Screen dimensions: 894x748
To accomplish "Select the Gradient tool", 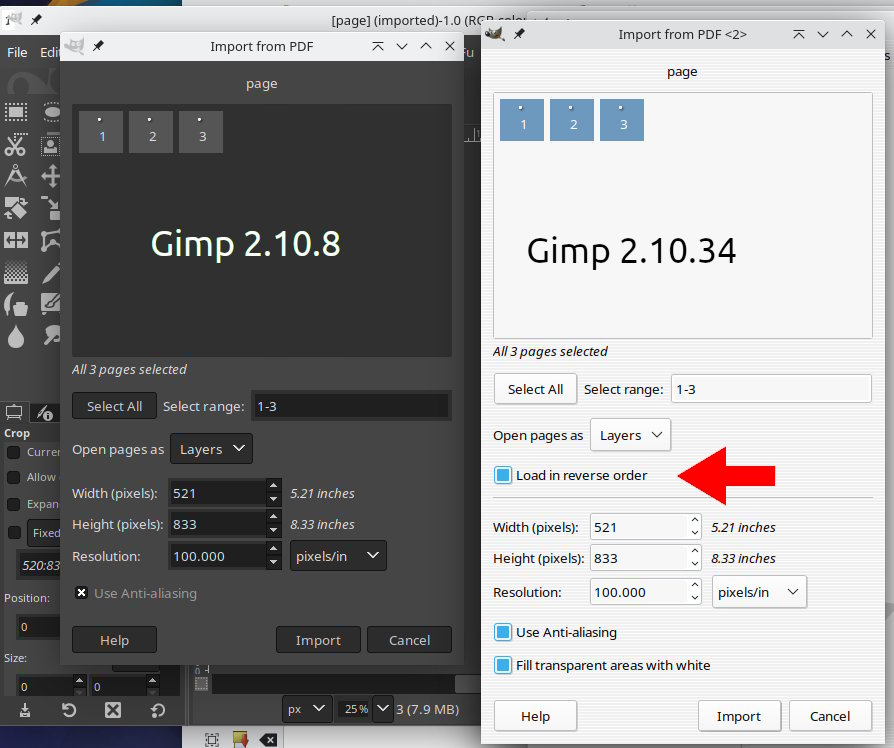I will (15, 273).
